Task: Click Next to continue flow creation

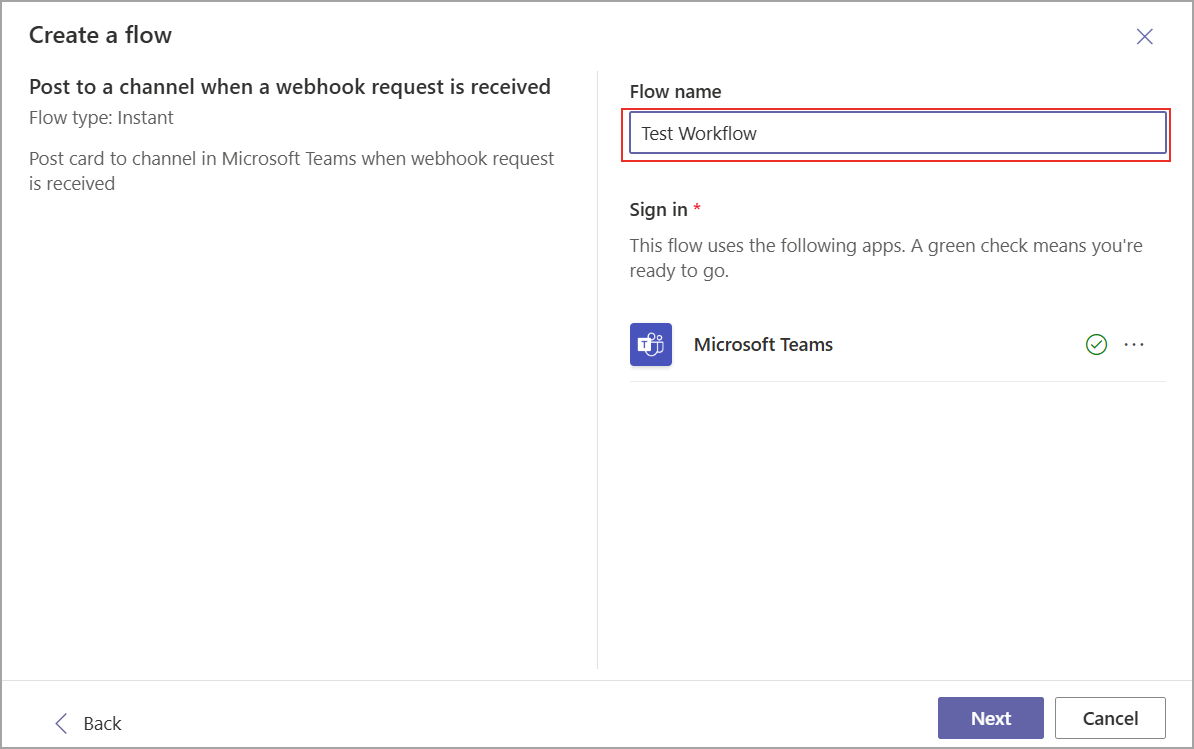Action: (990, 717)
